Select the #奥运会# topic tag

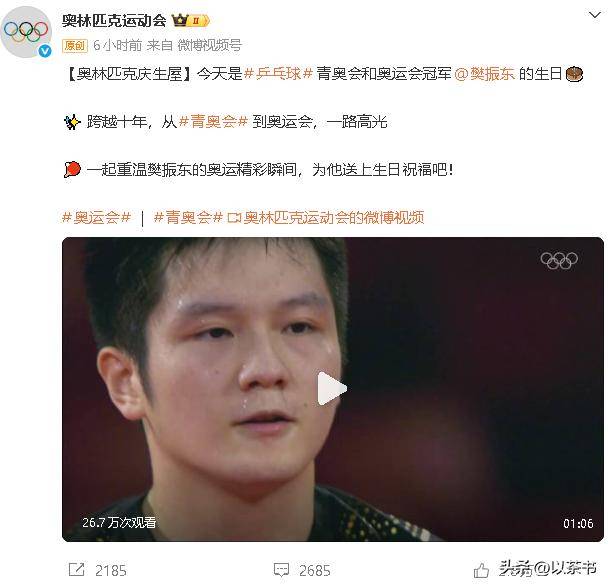(96, 218)
